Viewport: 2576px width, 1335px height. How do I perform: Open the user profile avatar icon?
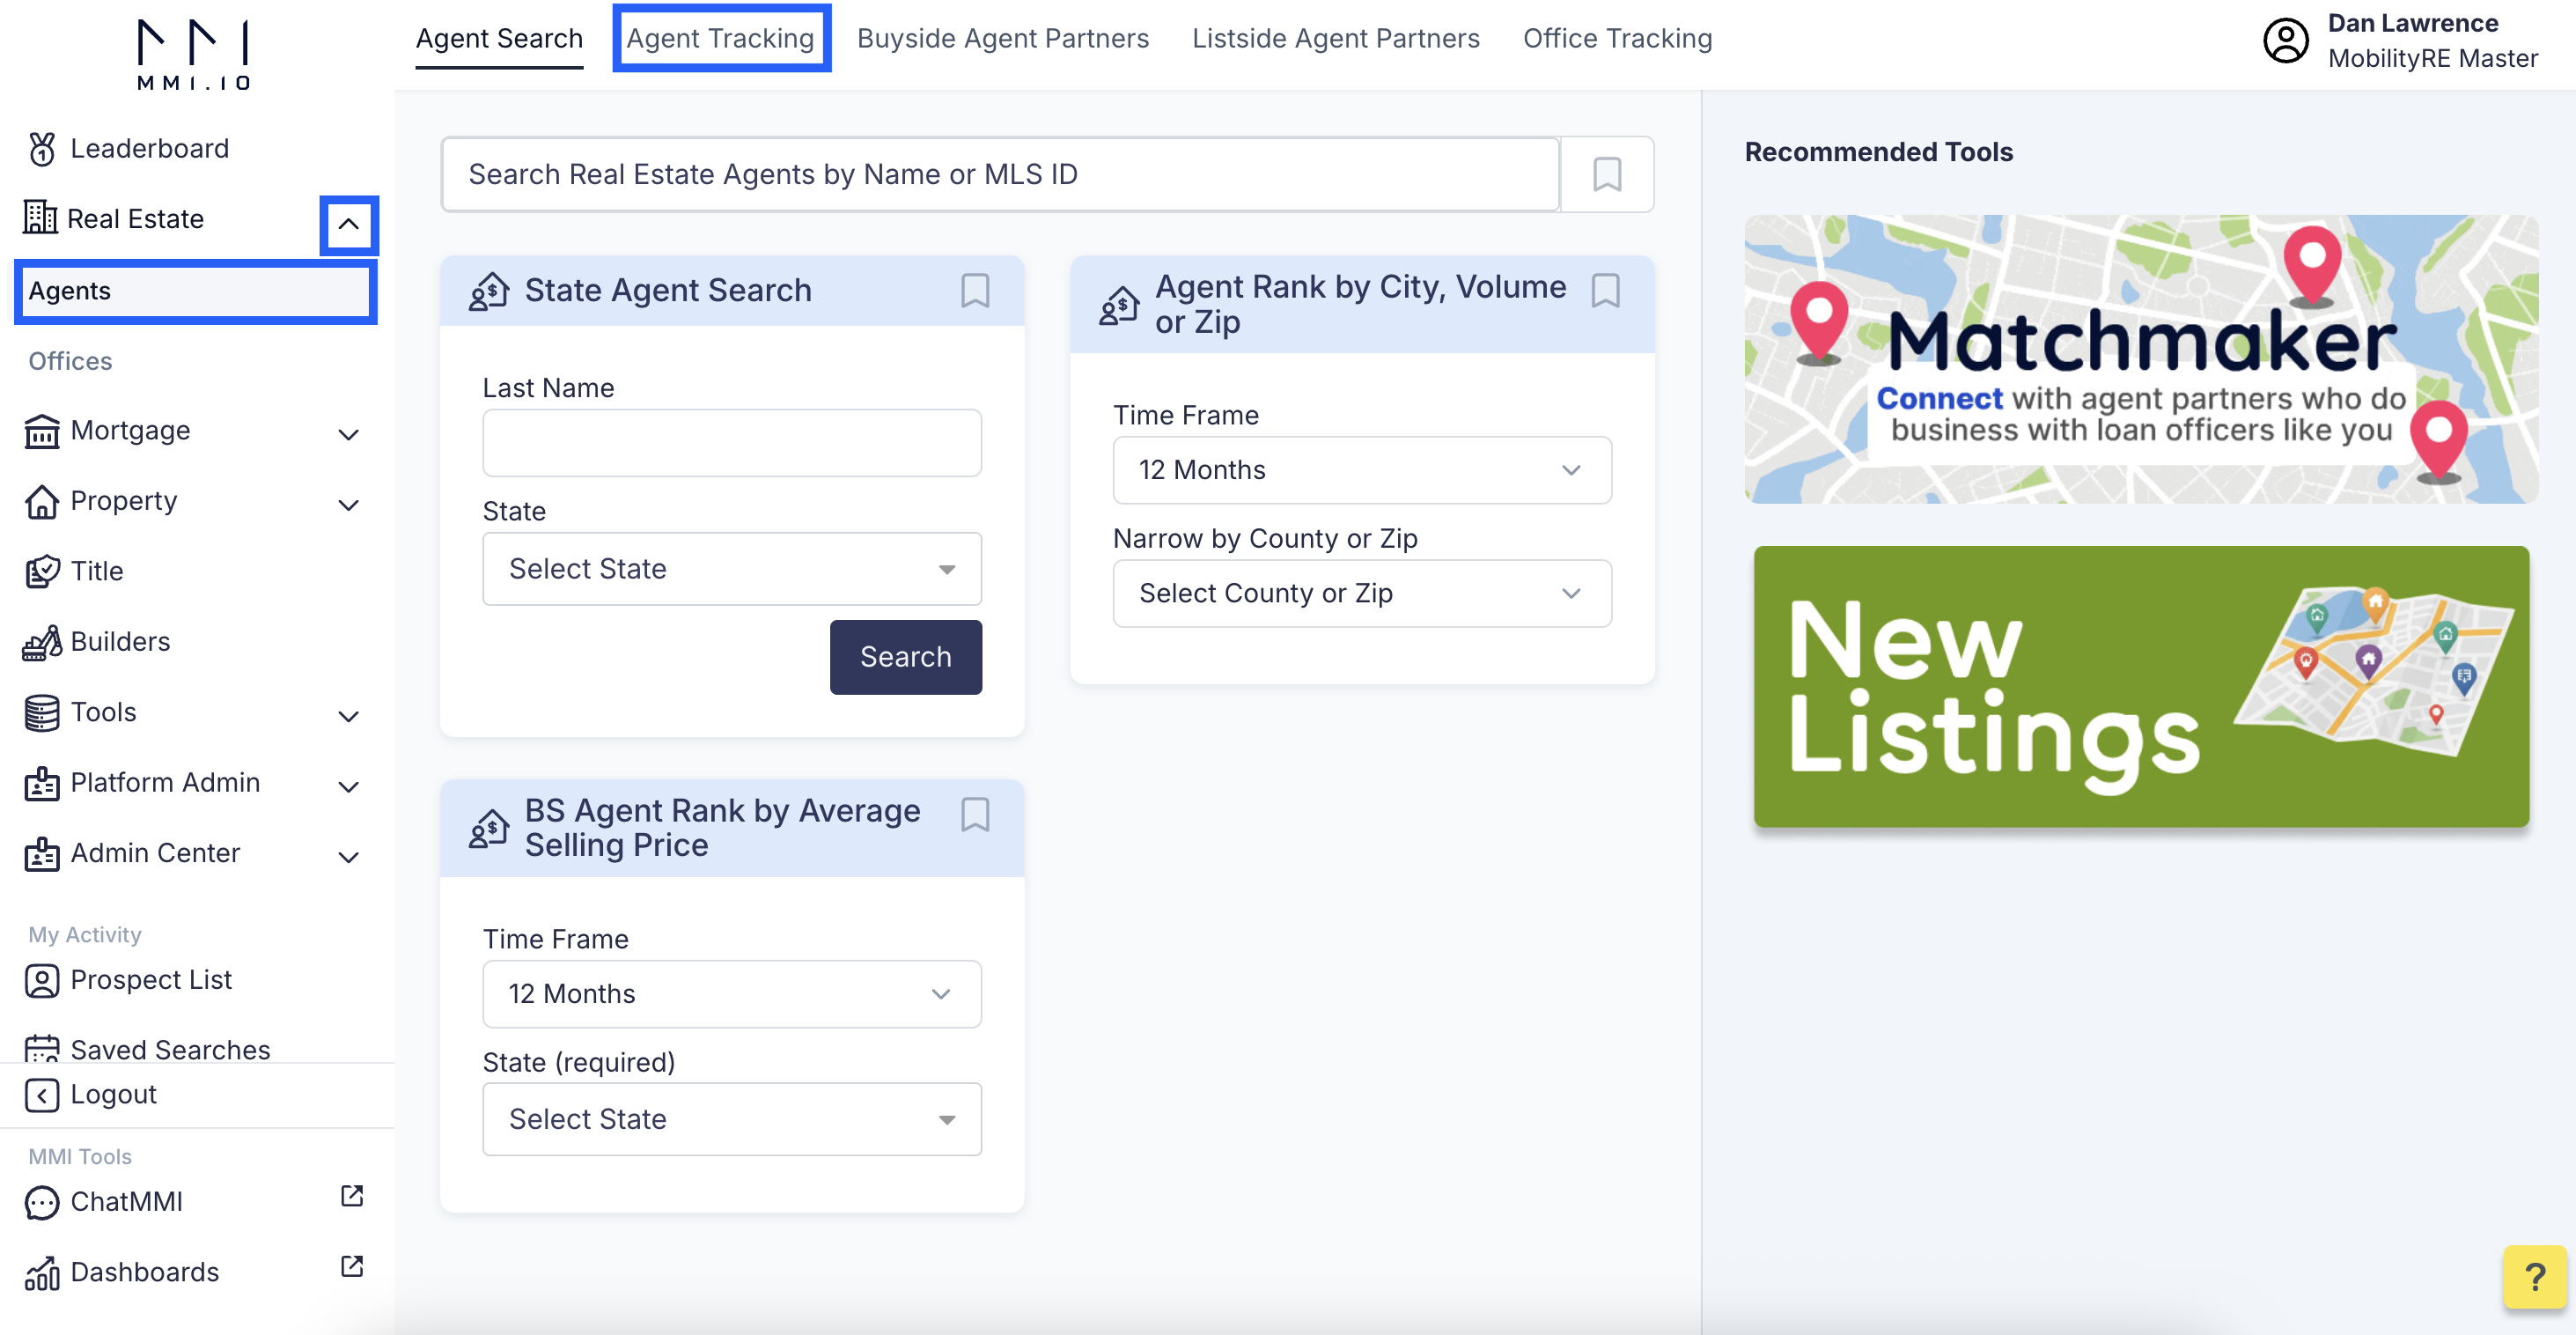[x=2285, y=41]
